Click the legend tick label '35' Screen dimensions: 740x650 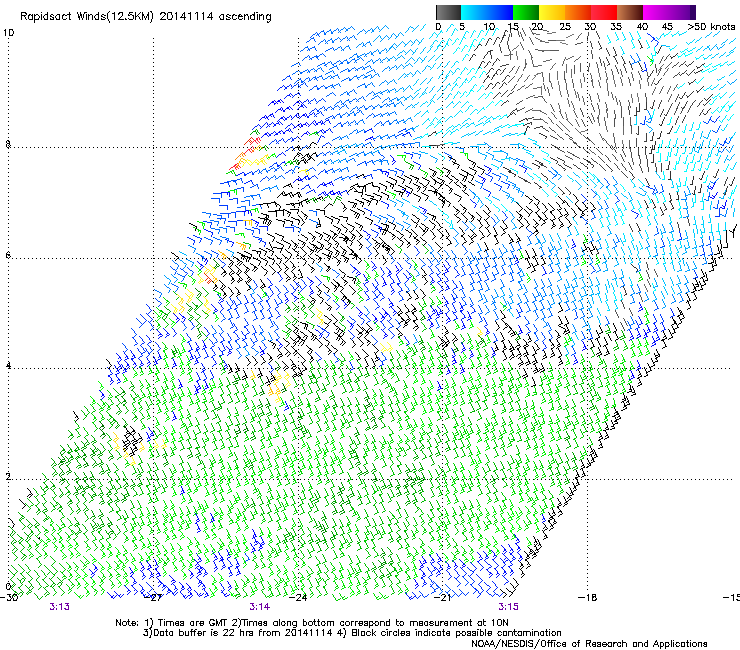616,26
